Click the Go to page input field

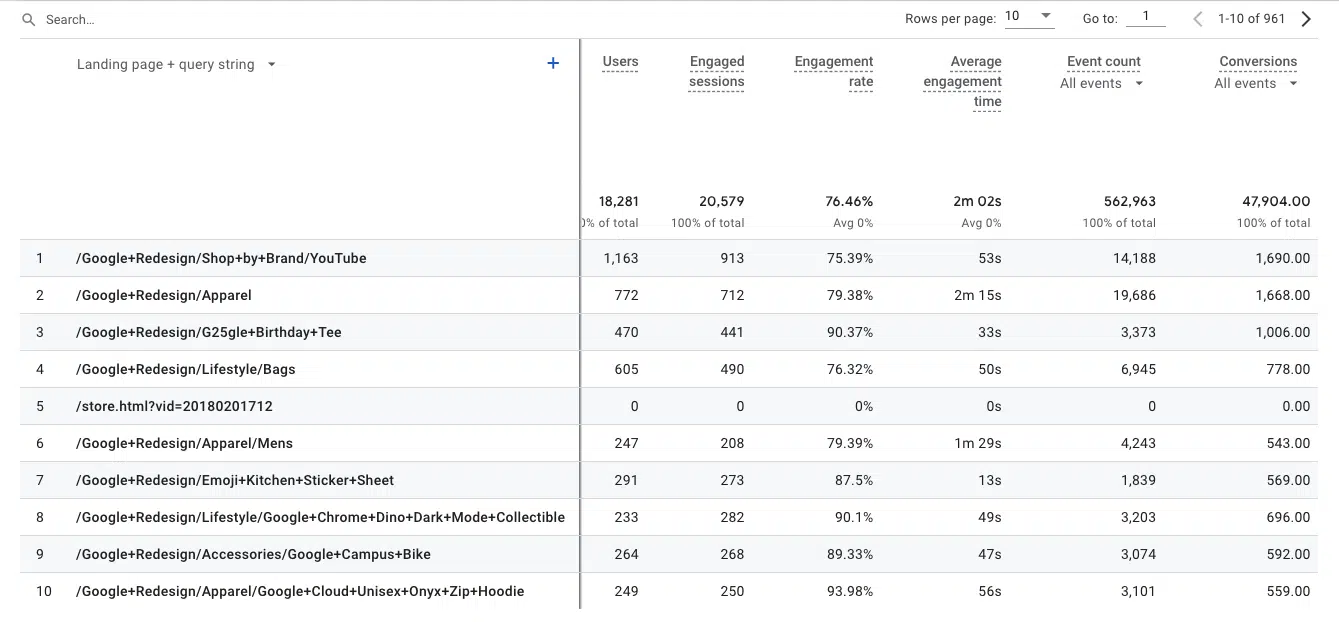tap(1145, 17)
